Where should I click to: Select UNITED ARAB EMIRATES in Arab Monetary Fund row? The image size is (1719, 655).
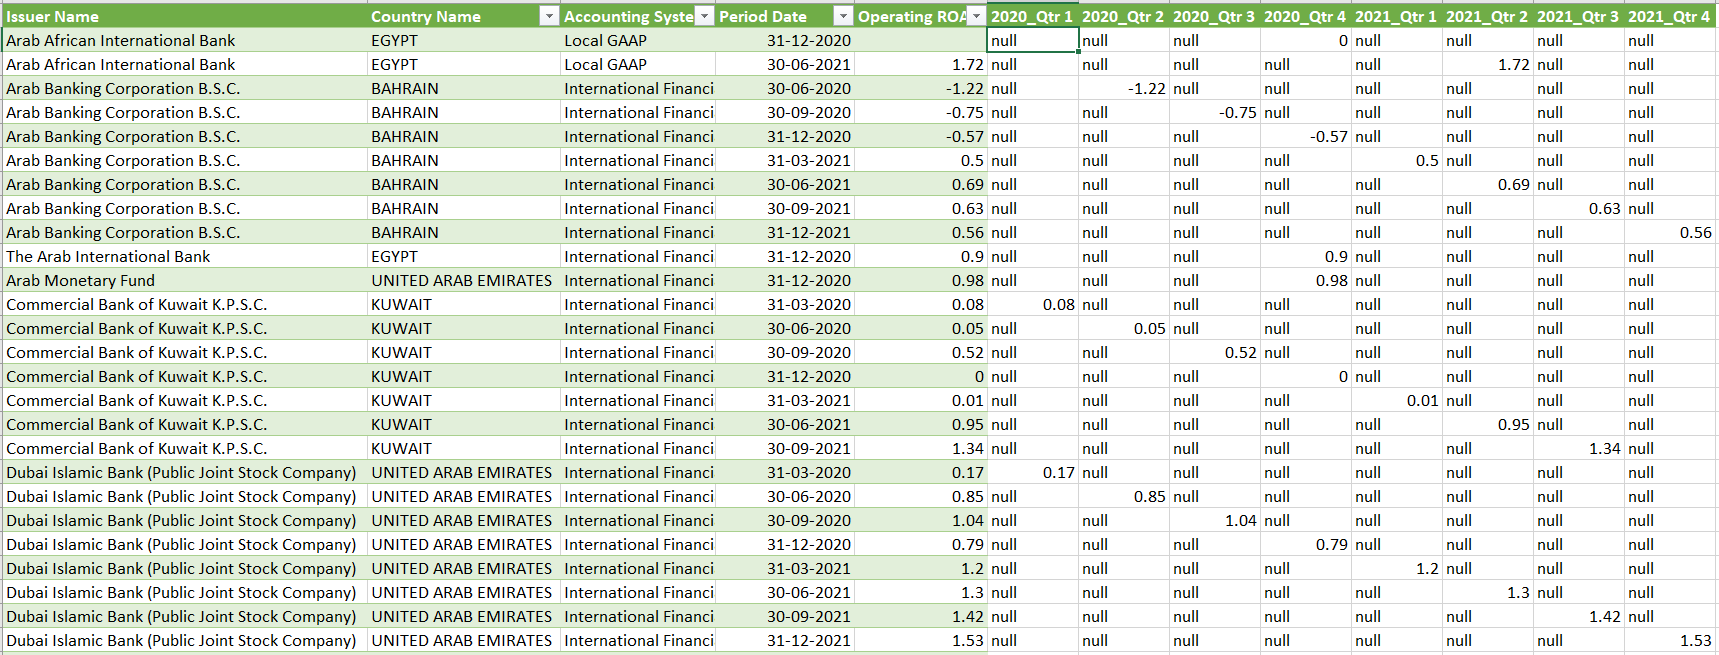(464, 280)
